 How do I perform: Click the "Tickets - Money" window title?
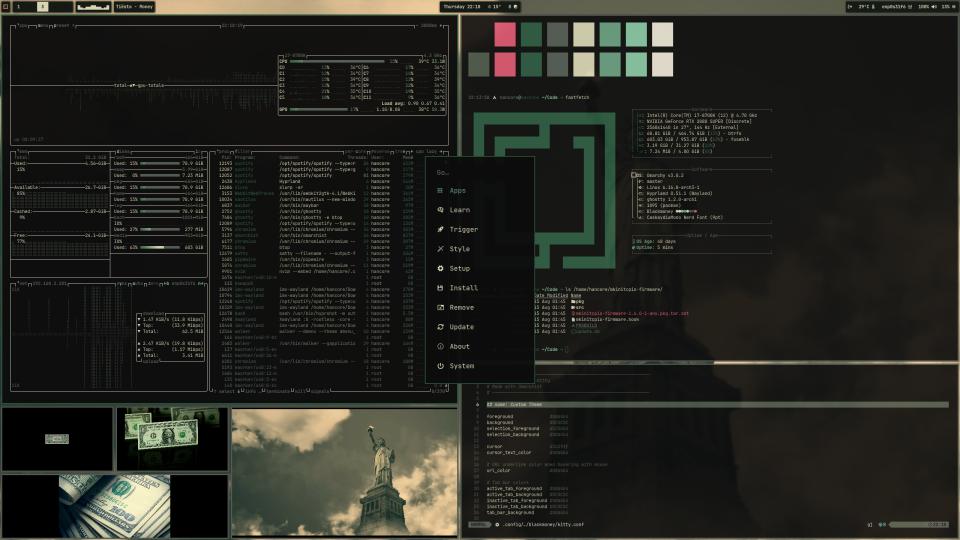point(135,6)
